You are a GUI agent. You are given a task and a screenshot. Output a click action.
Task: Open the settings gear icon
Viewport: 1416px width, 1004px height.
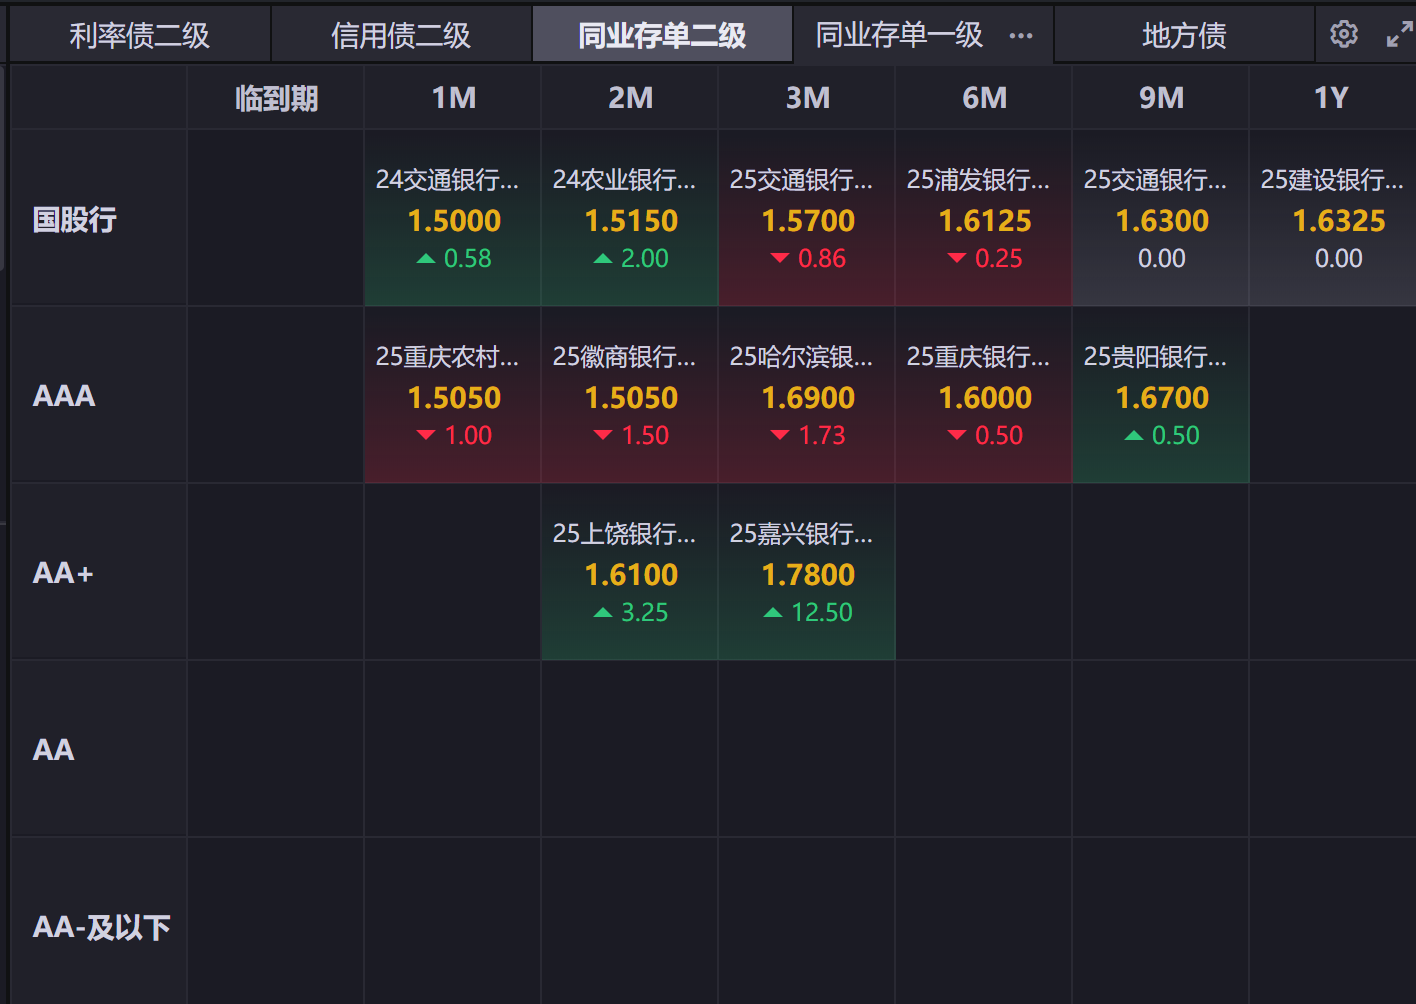click(1344, 35)
